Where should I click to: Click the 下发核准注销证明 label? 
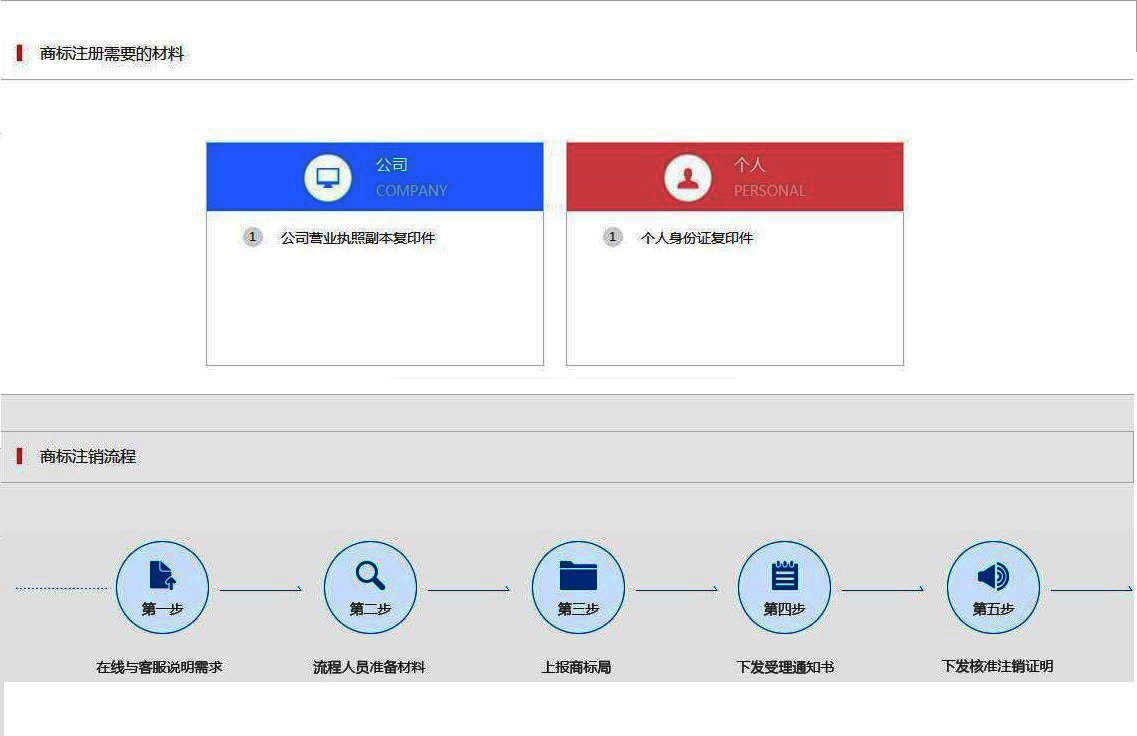pyautogui.click(x=997, y=666)
